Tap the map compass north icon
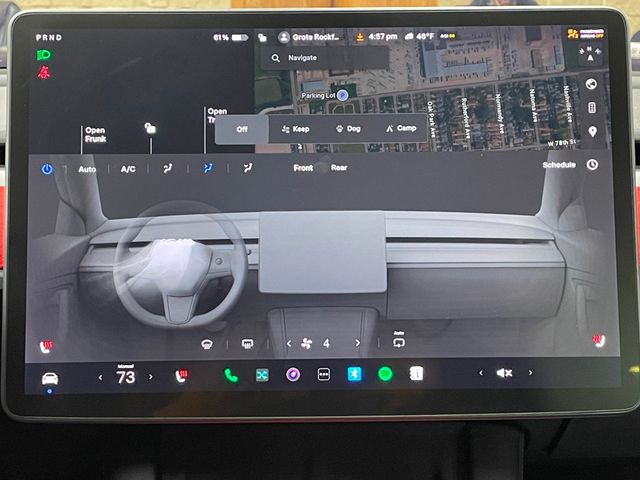The width and height of the screenshot is (640, 480). (590, 54)
